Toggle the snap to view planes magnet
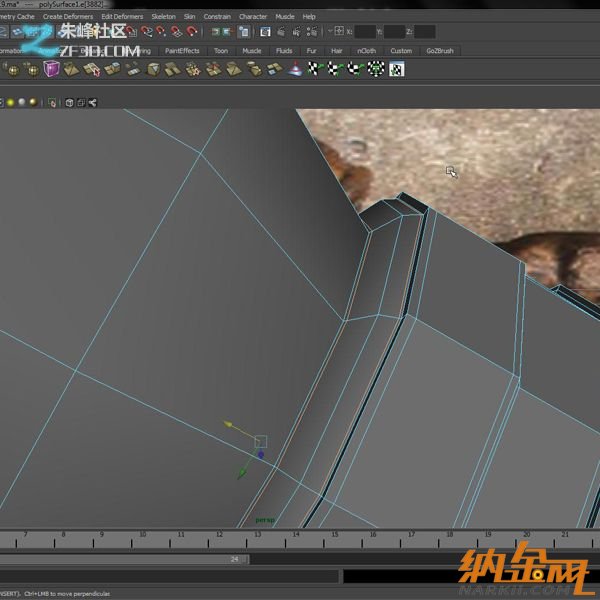 (176, 31)
